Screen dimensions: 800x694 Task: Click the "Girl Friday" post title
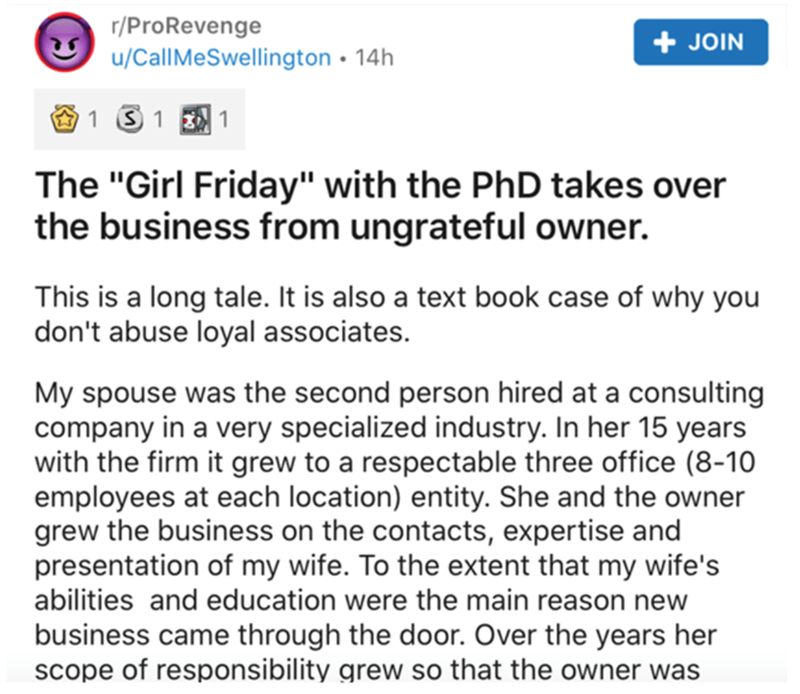point(380,186)
